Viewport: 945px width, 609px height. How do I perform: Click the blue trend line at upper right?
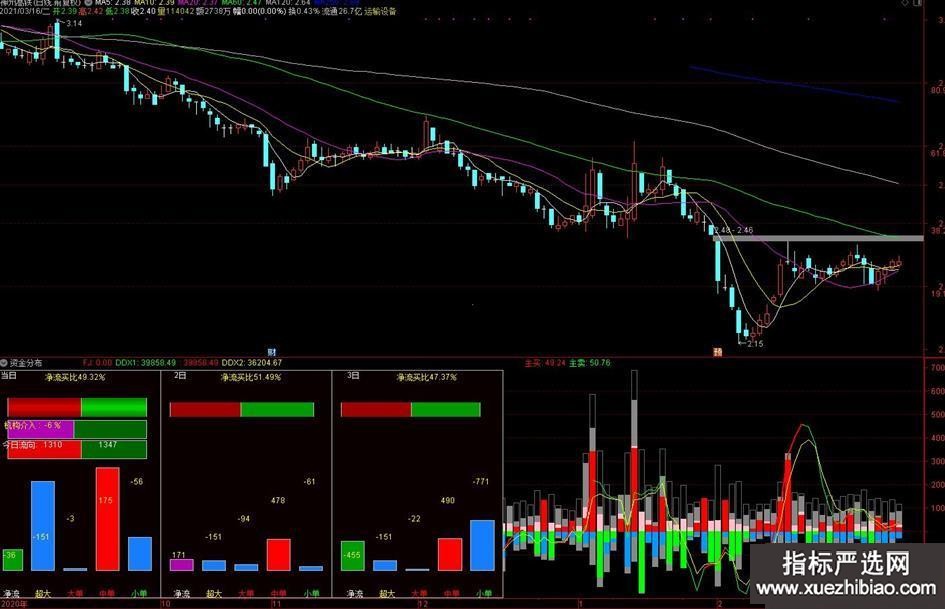click(795, 84)
